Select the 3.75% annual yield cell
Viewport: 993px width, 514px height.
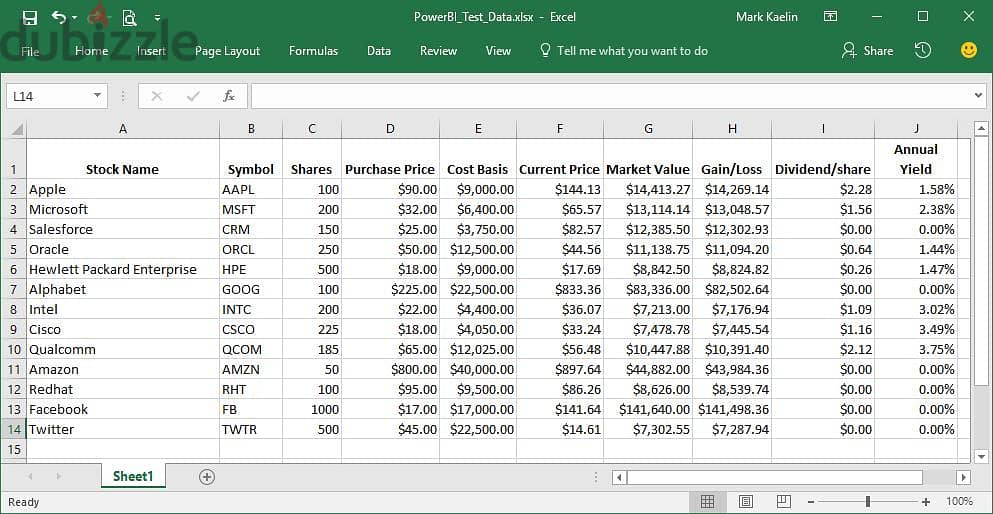tap(916, 349)
